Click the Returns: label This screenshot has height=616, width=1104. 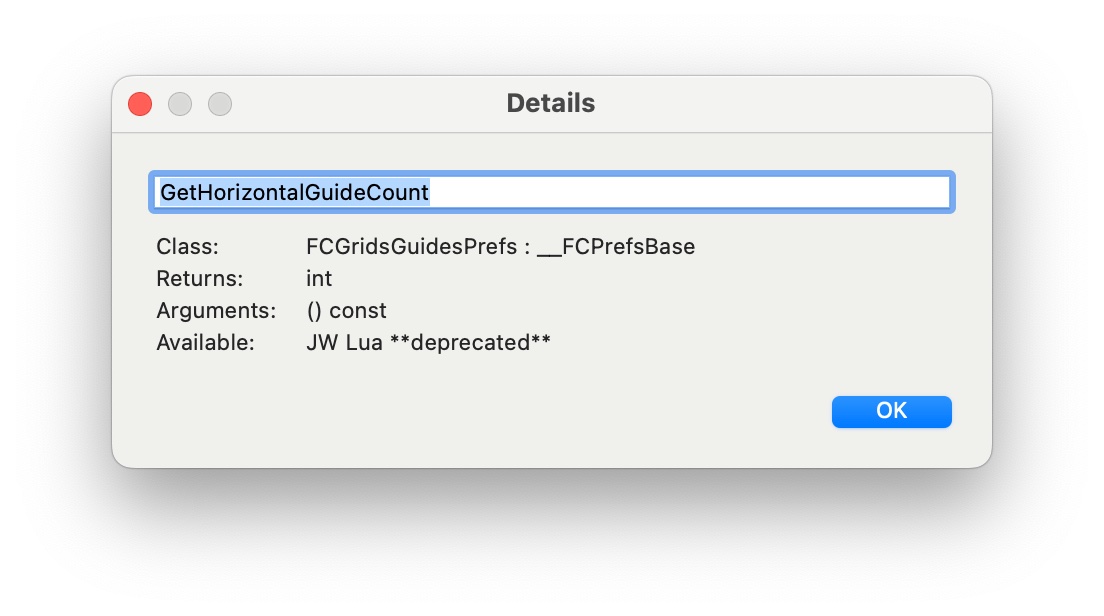point(199,278)
